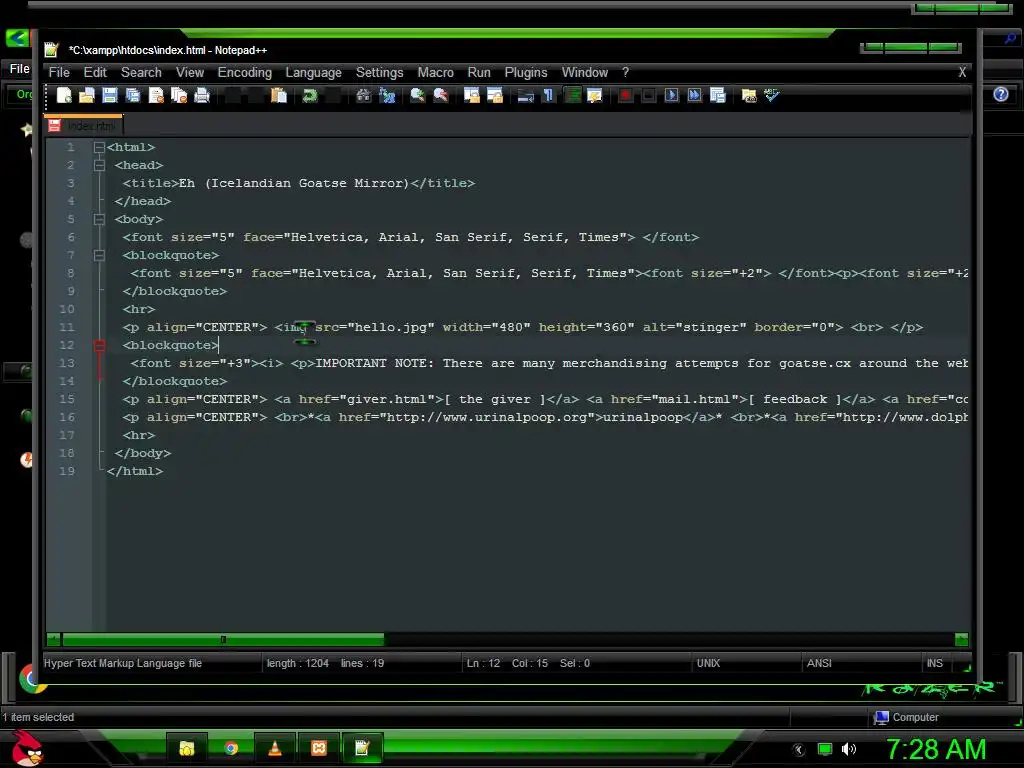Toggle synchronize horizontal scrolling
Viewport: 1024px width, 768px height.
(x=494, y=95)
